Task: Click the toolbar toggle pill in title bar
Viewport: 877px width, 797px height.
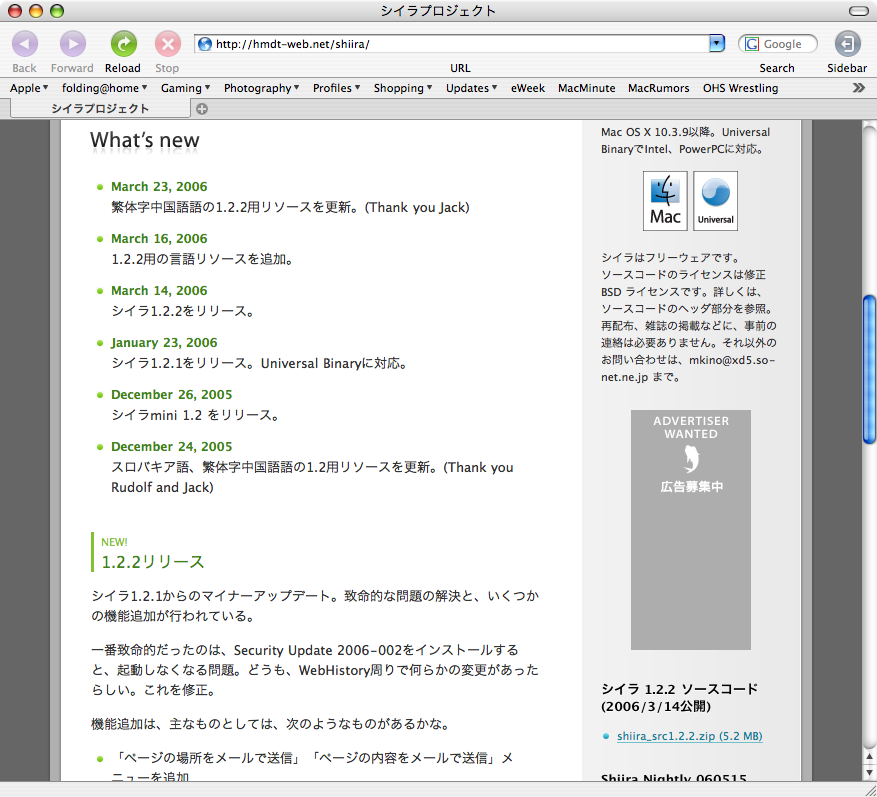Action: [858, 11]
